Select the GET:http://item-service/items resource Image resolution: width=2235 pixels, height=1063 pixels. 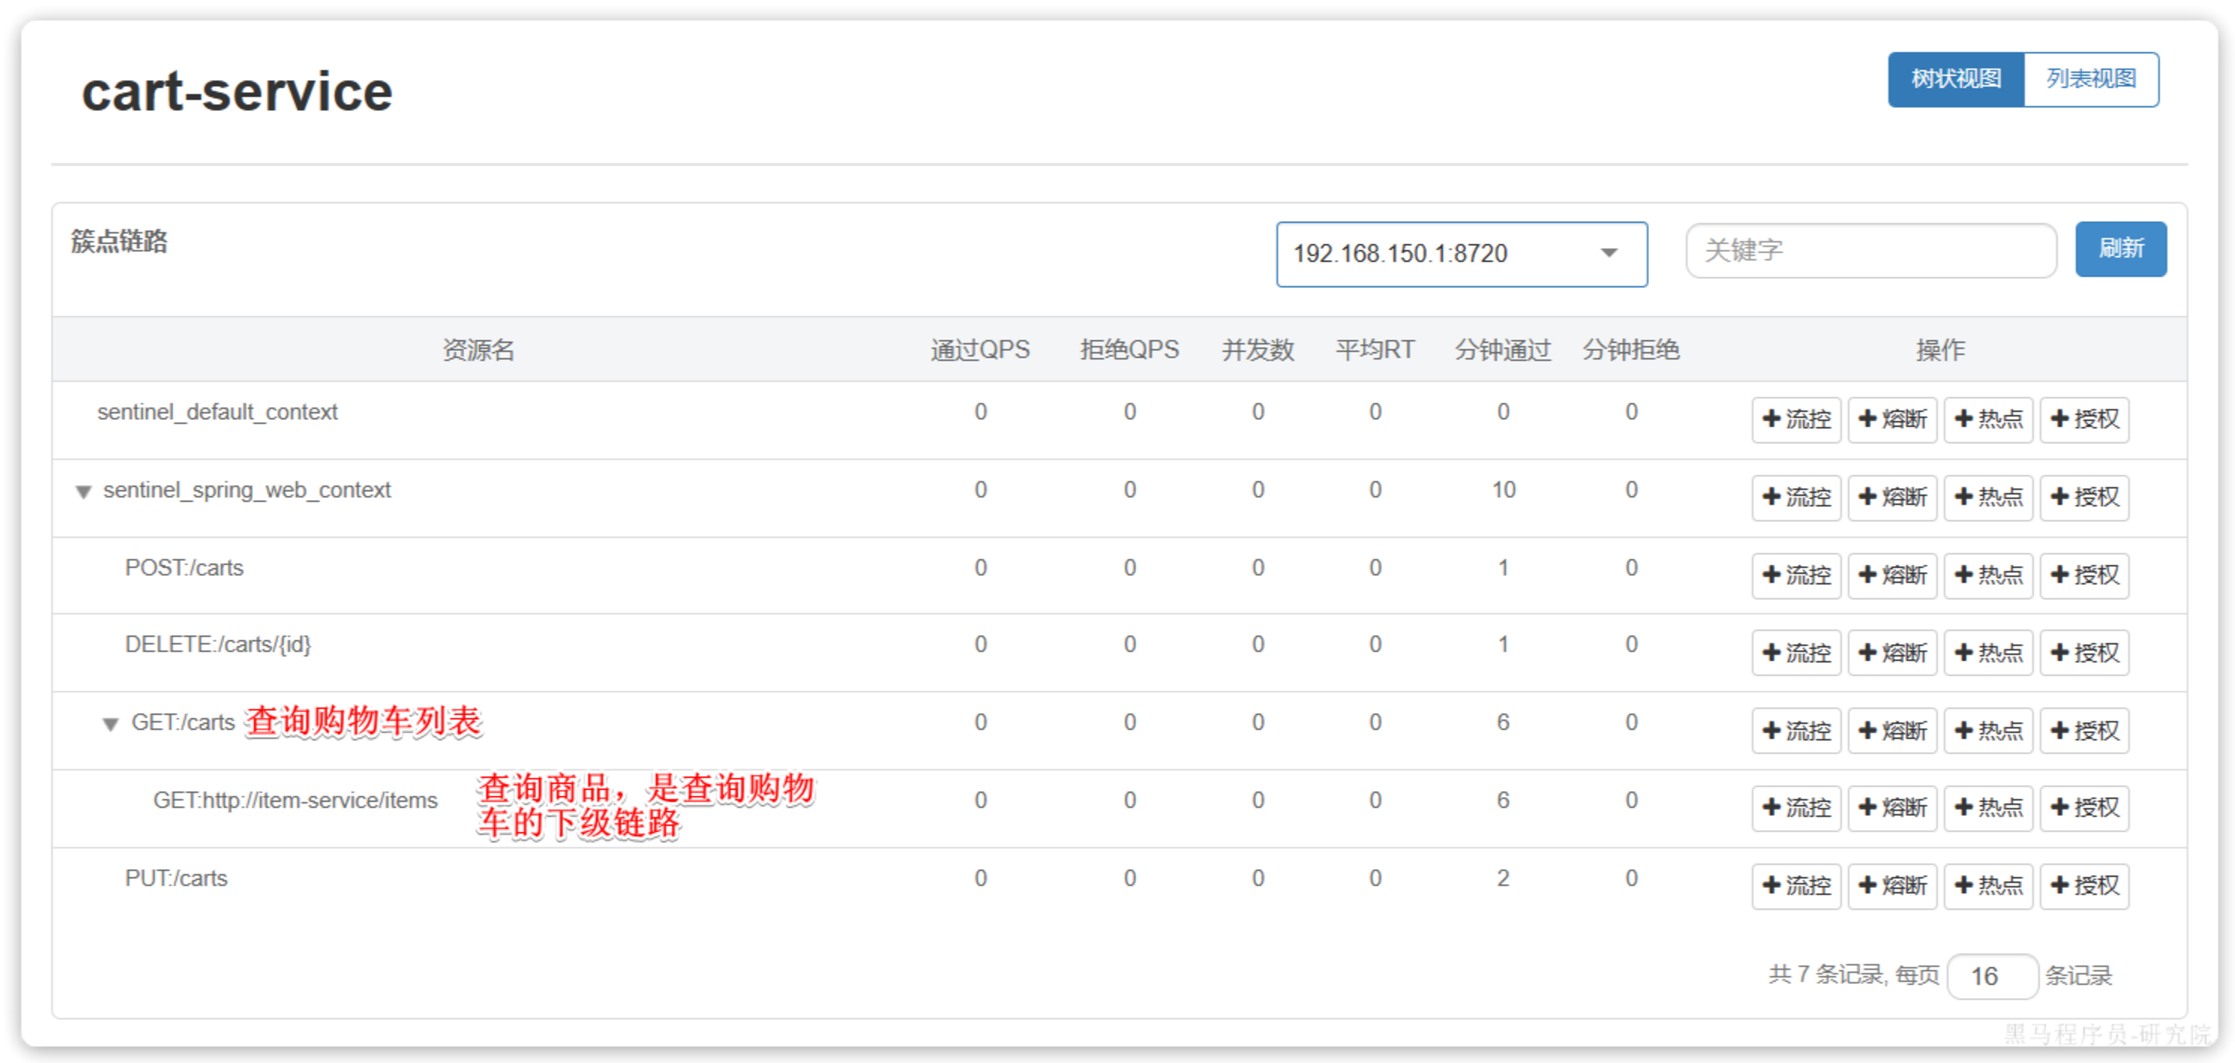coord(295,801)
